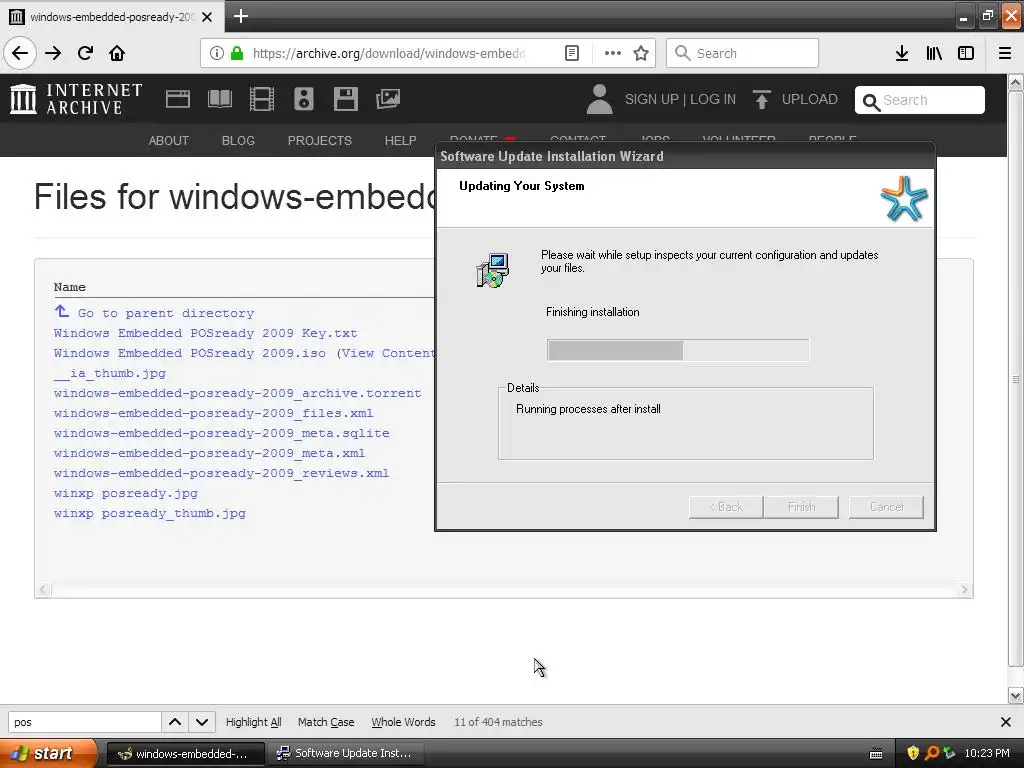
Task: Open the Audio speaker icon in Archive header
Action: tap(304, 99)
